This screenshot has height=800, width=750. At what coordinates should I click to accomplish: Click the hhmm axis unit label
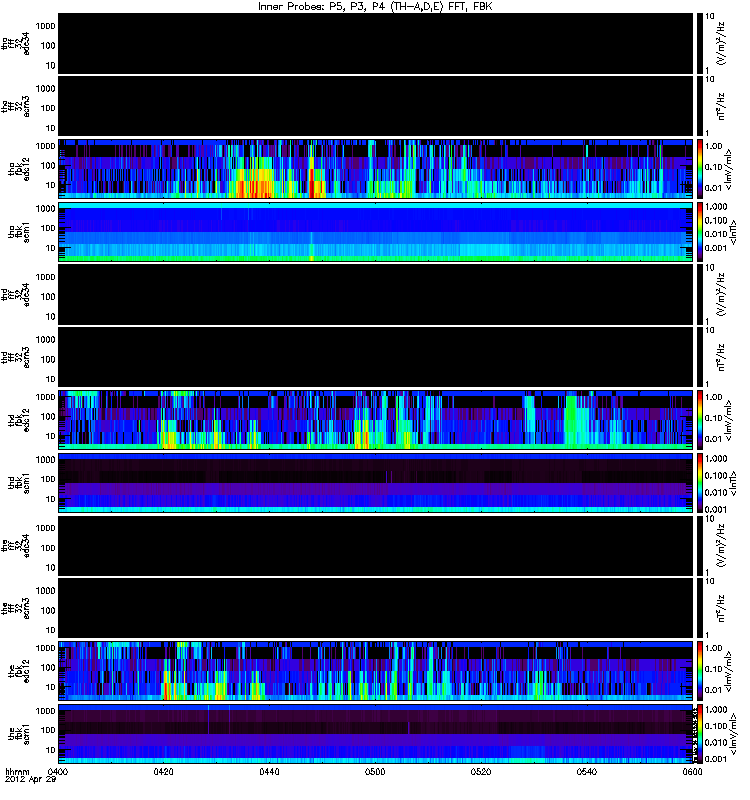[17, 771]
